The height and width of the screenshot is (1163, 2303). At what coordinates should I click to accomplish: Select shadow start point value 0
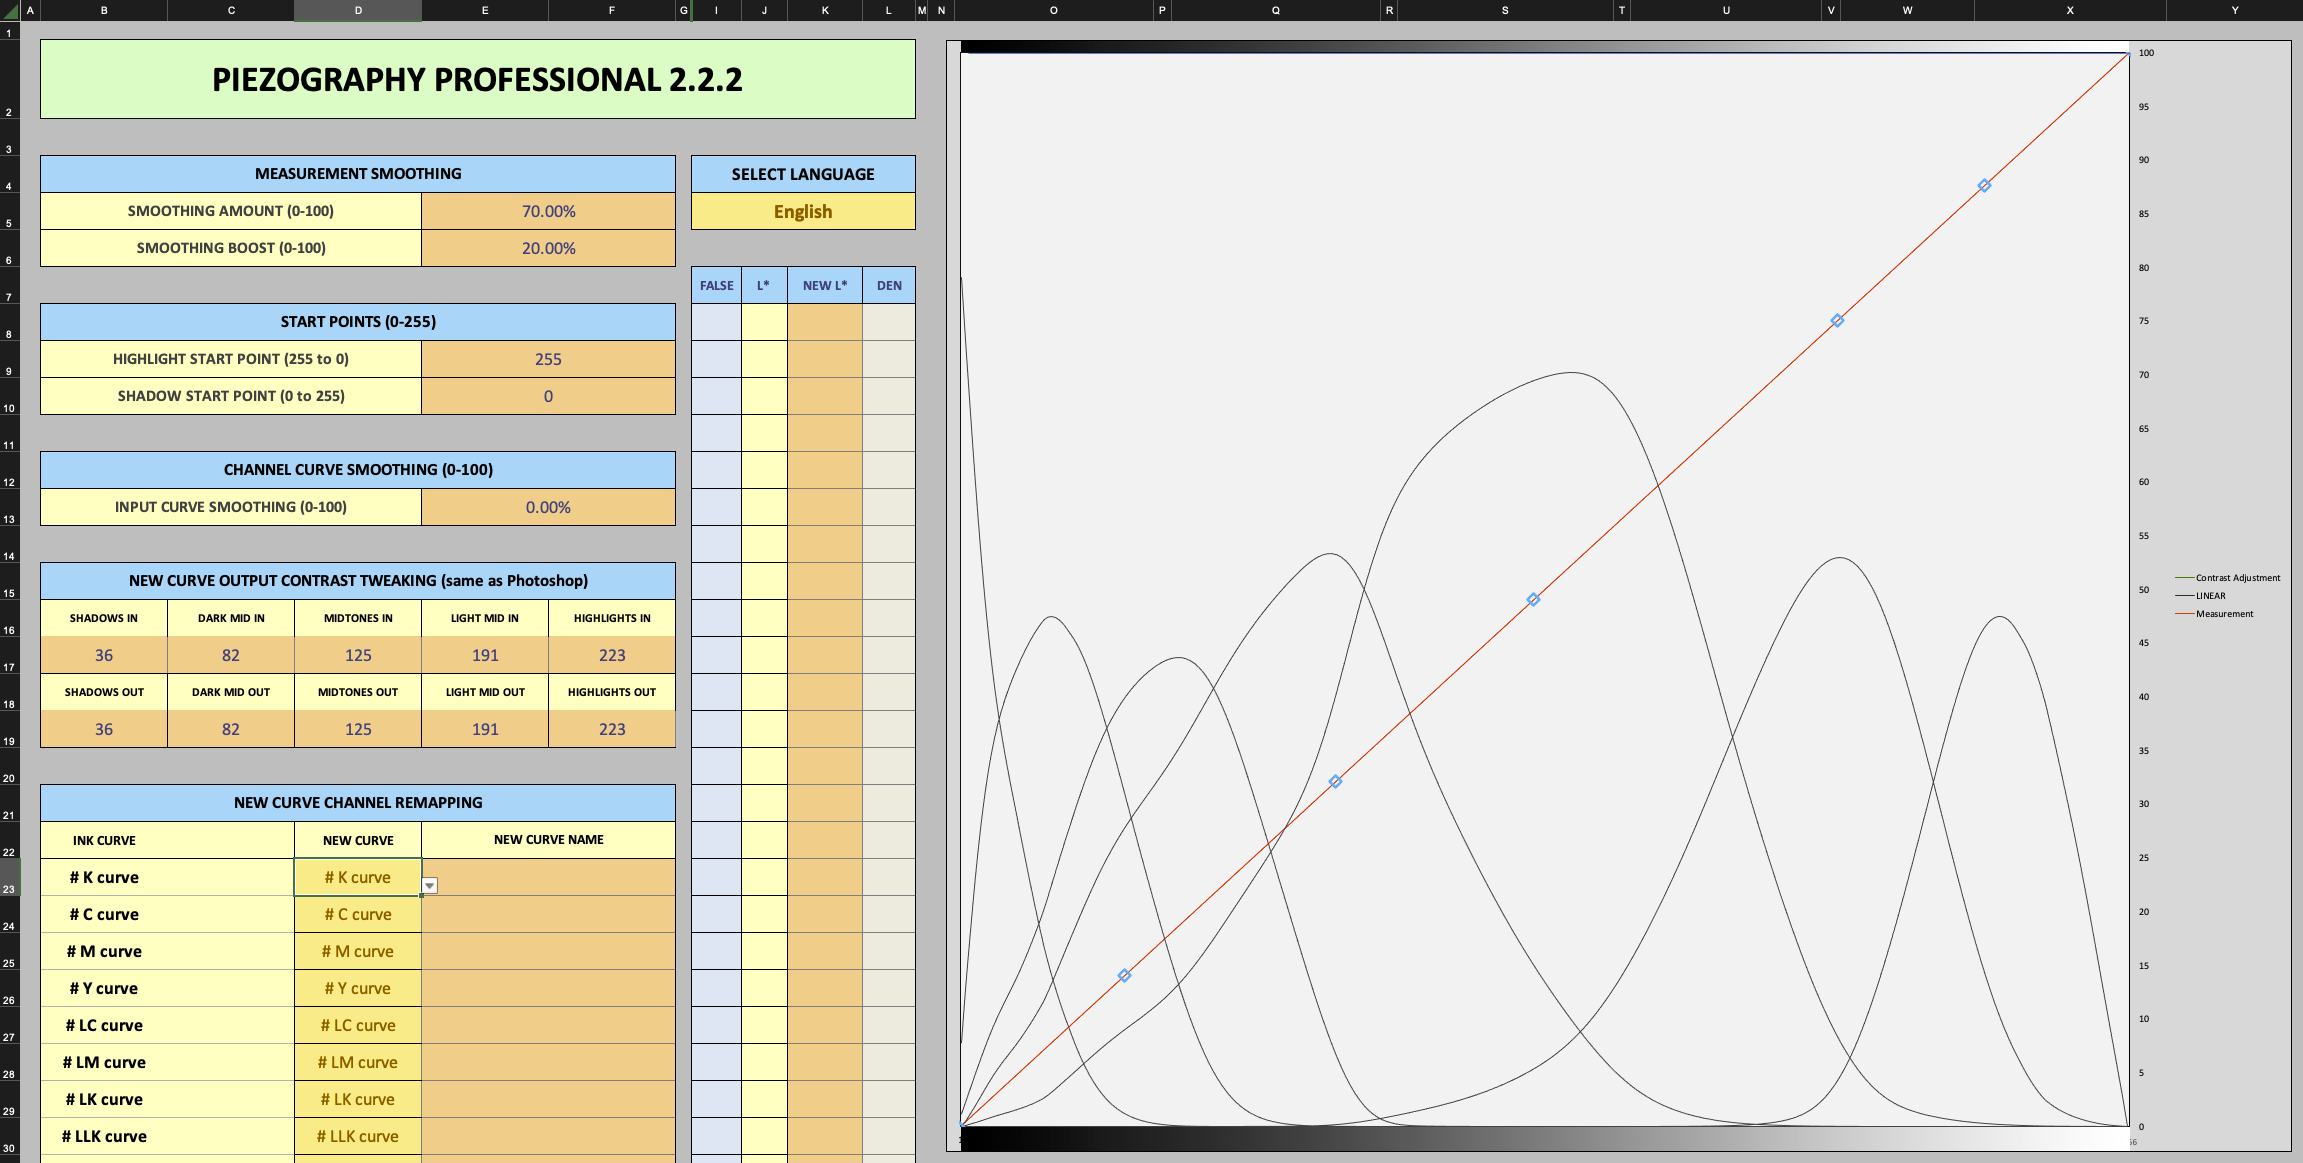coord(548,396)
